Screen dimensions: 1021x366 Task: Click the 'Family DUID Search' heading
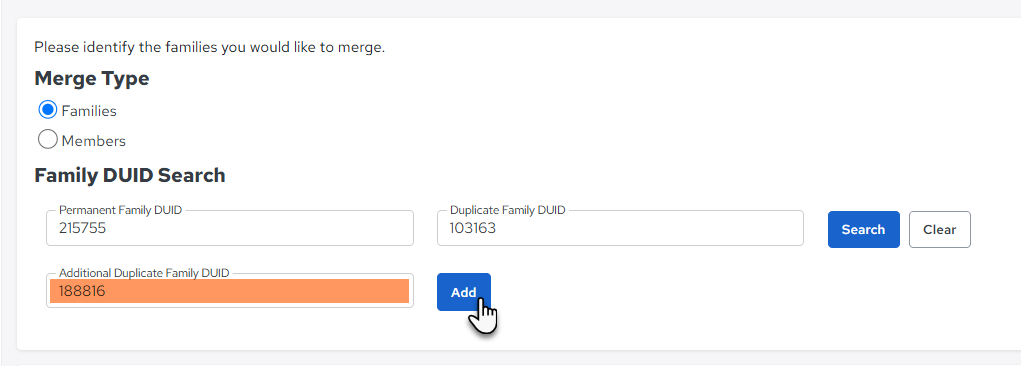[130, 175]
